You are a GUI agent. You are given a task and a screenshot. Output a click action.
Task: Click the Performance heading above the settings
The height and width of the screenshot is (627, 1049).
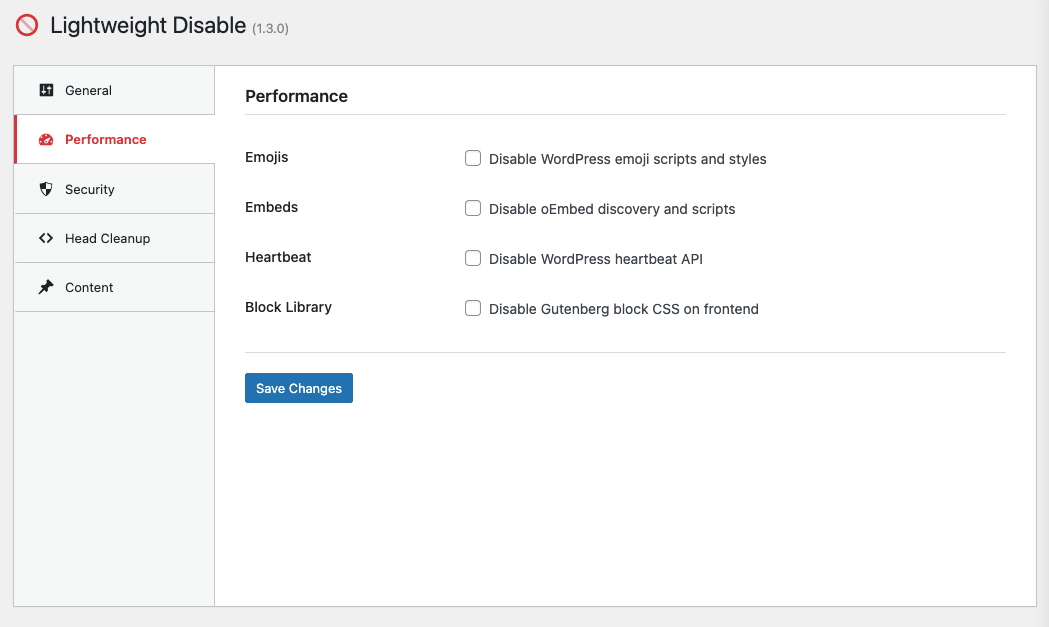pos(295,96)
